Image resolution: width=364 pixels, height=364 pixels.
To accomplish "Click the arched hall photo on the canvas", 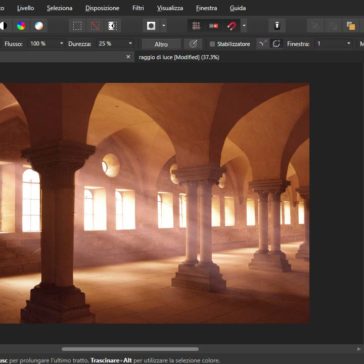I will click(155, 203).
